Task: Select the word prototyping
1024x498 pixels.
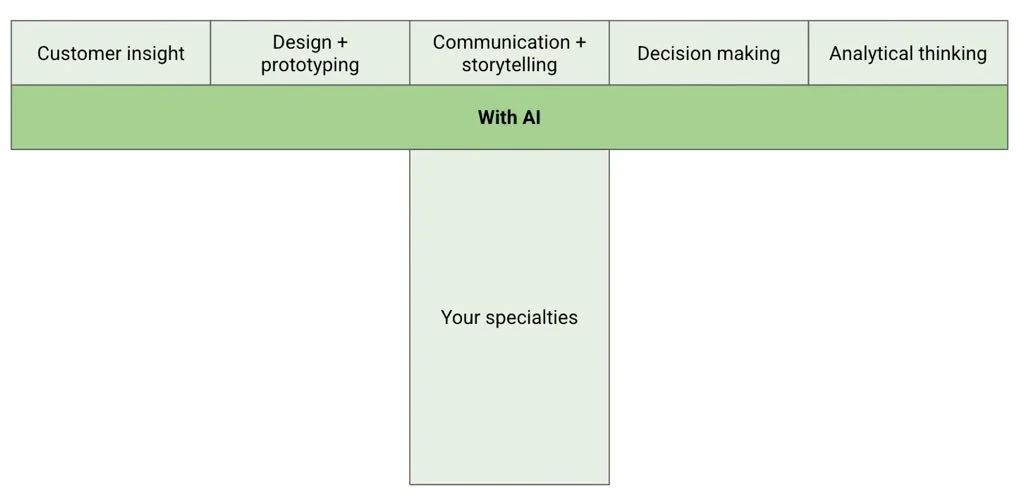Action: coord(310,65)
